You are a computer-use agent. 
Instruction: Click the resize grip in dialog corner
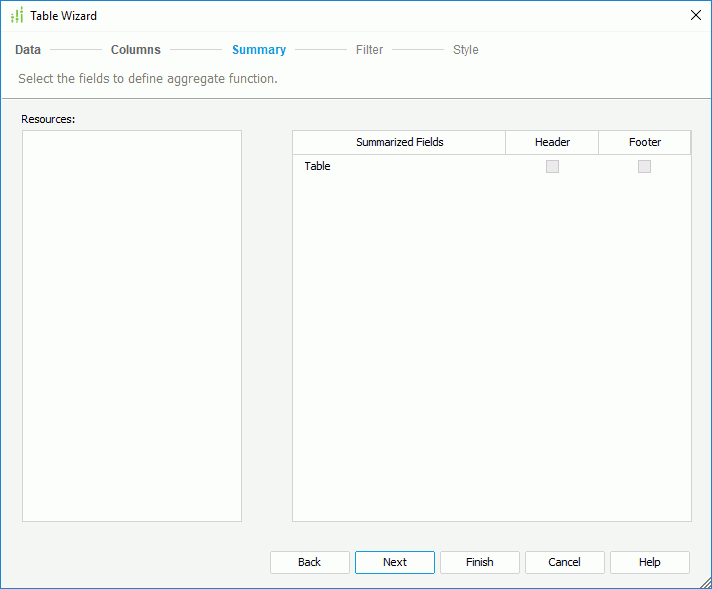coord(706,583)
